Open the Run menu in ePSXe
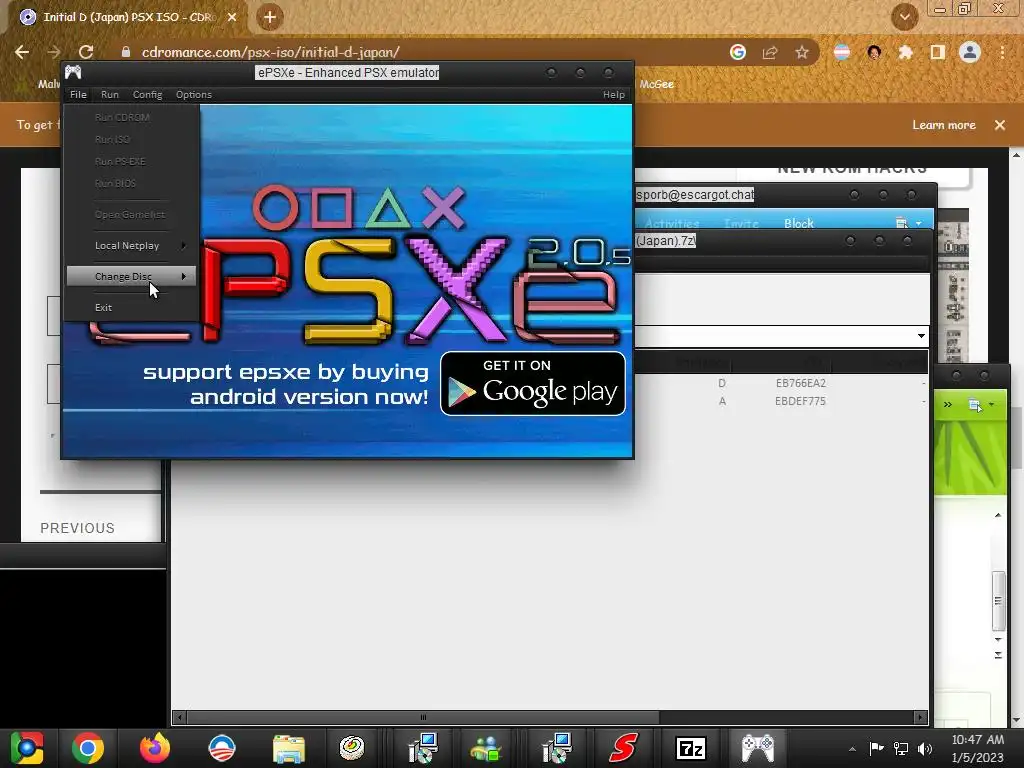This screenshot has height=768, width=1024. [x=110, y=95]
